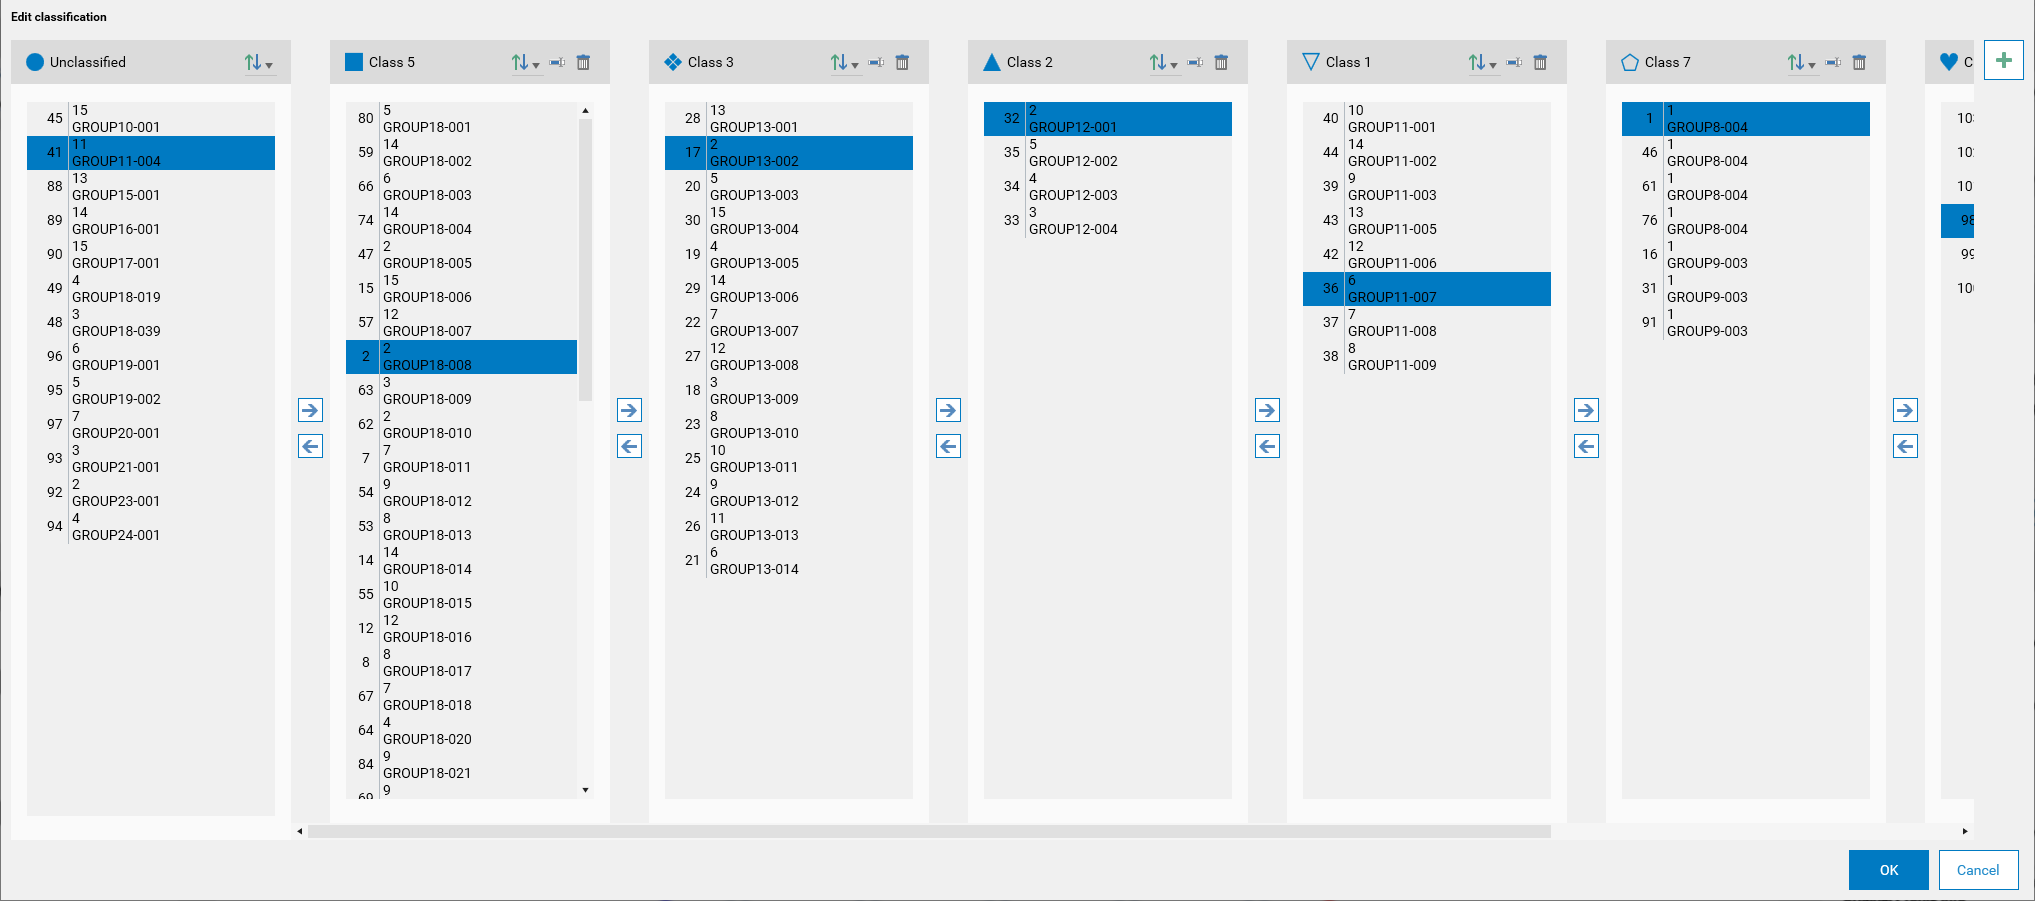Delete Class 5 using its trash icon

tap(583, 62)
